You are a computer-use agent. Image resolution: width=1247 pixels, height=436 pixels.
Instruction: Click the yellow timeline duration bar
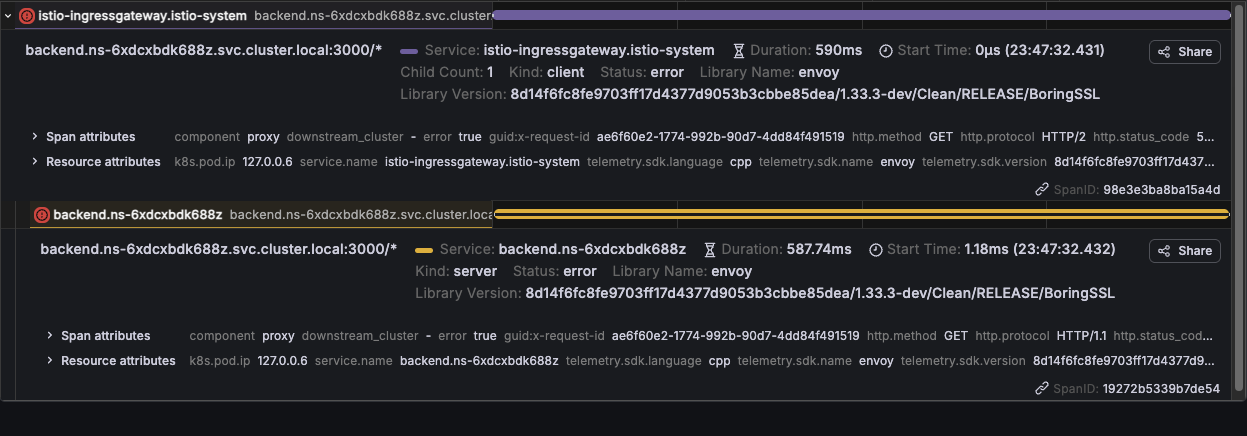click(860, 214)
